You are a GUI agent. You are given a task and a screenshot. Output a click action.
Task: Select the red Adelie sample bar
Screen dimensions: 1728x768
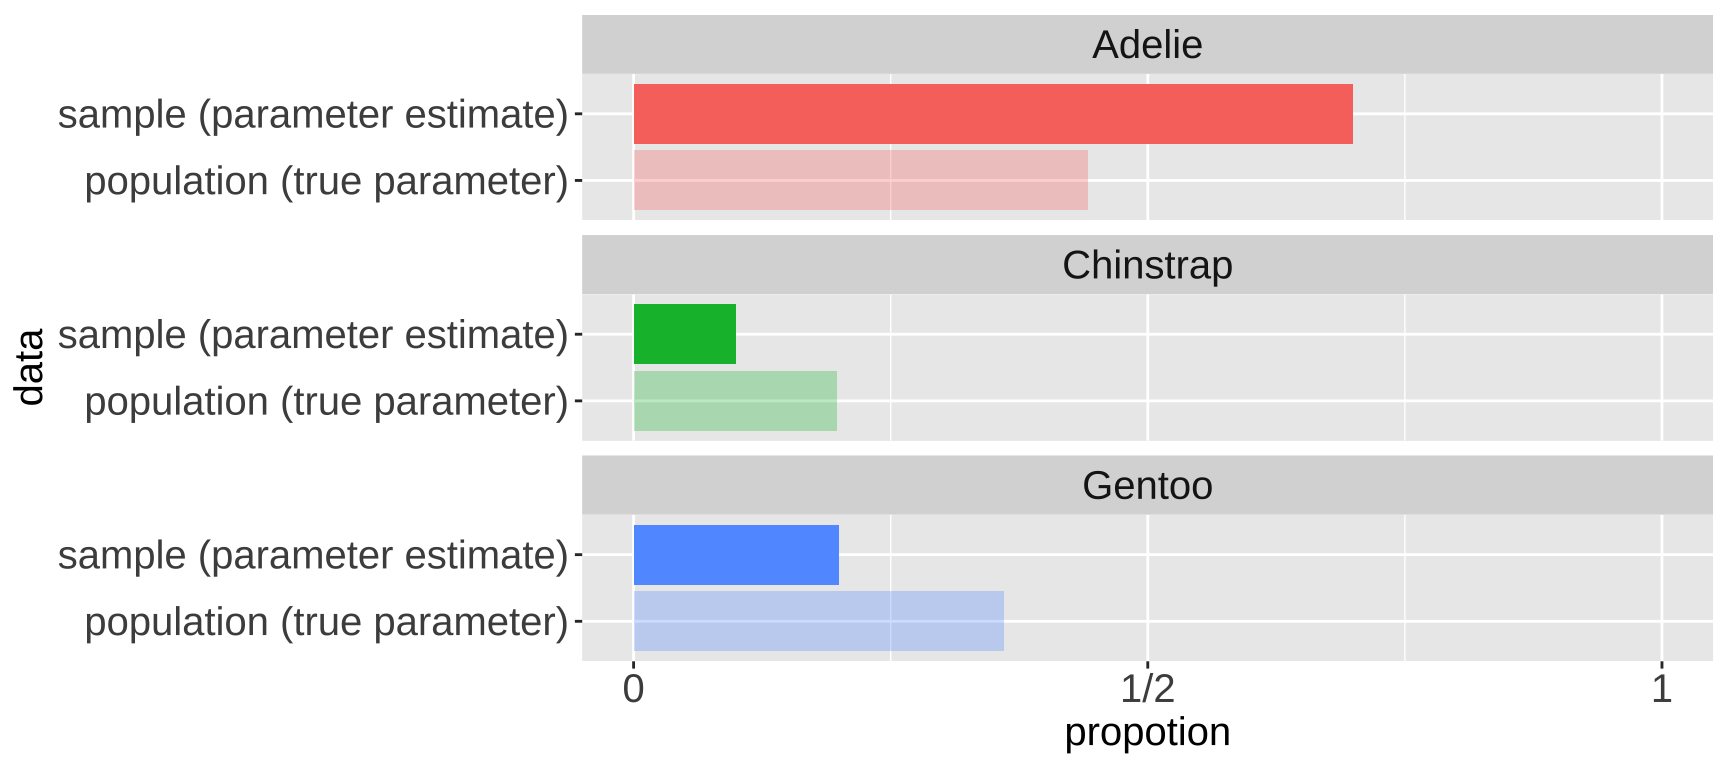tap(992, 114)
